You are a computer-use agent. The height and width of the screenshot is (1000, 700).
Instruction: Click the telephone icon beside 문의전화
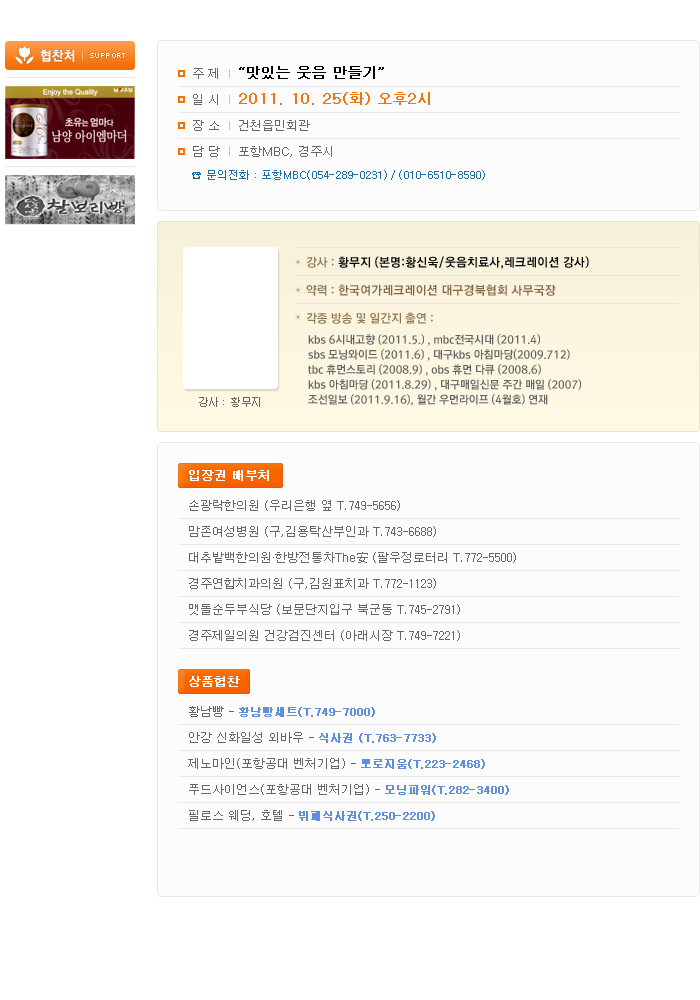click(x=196, y=175)
